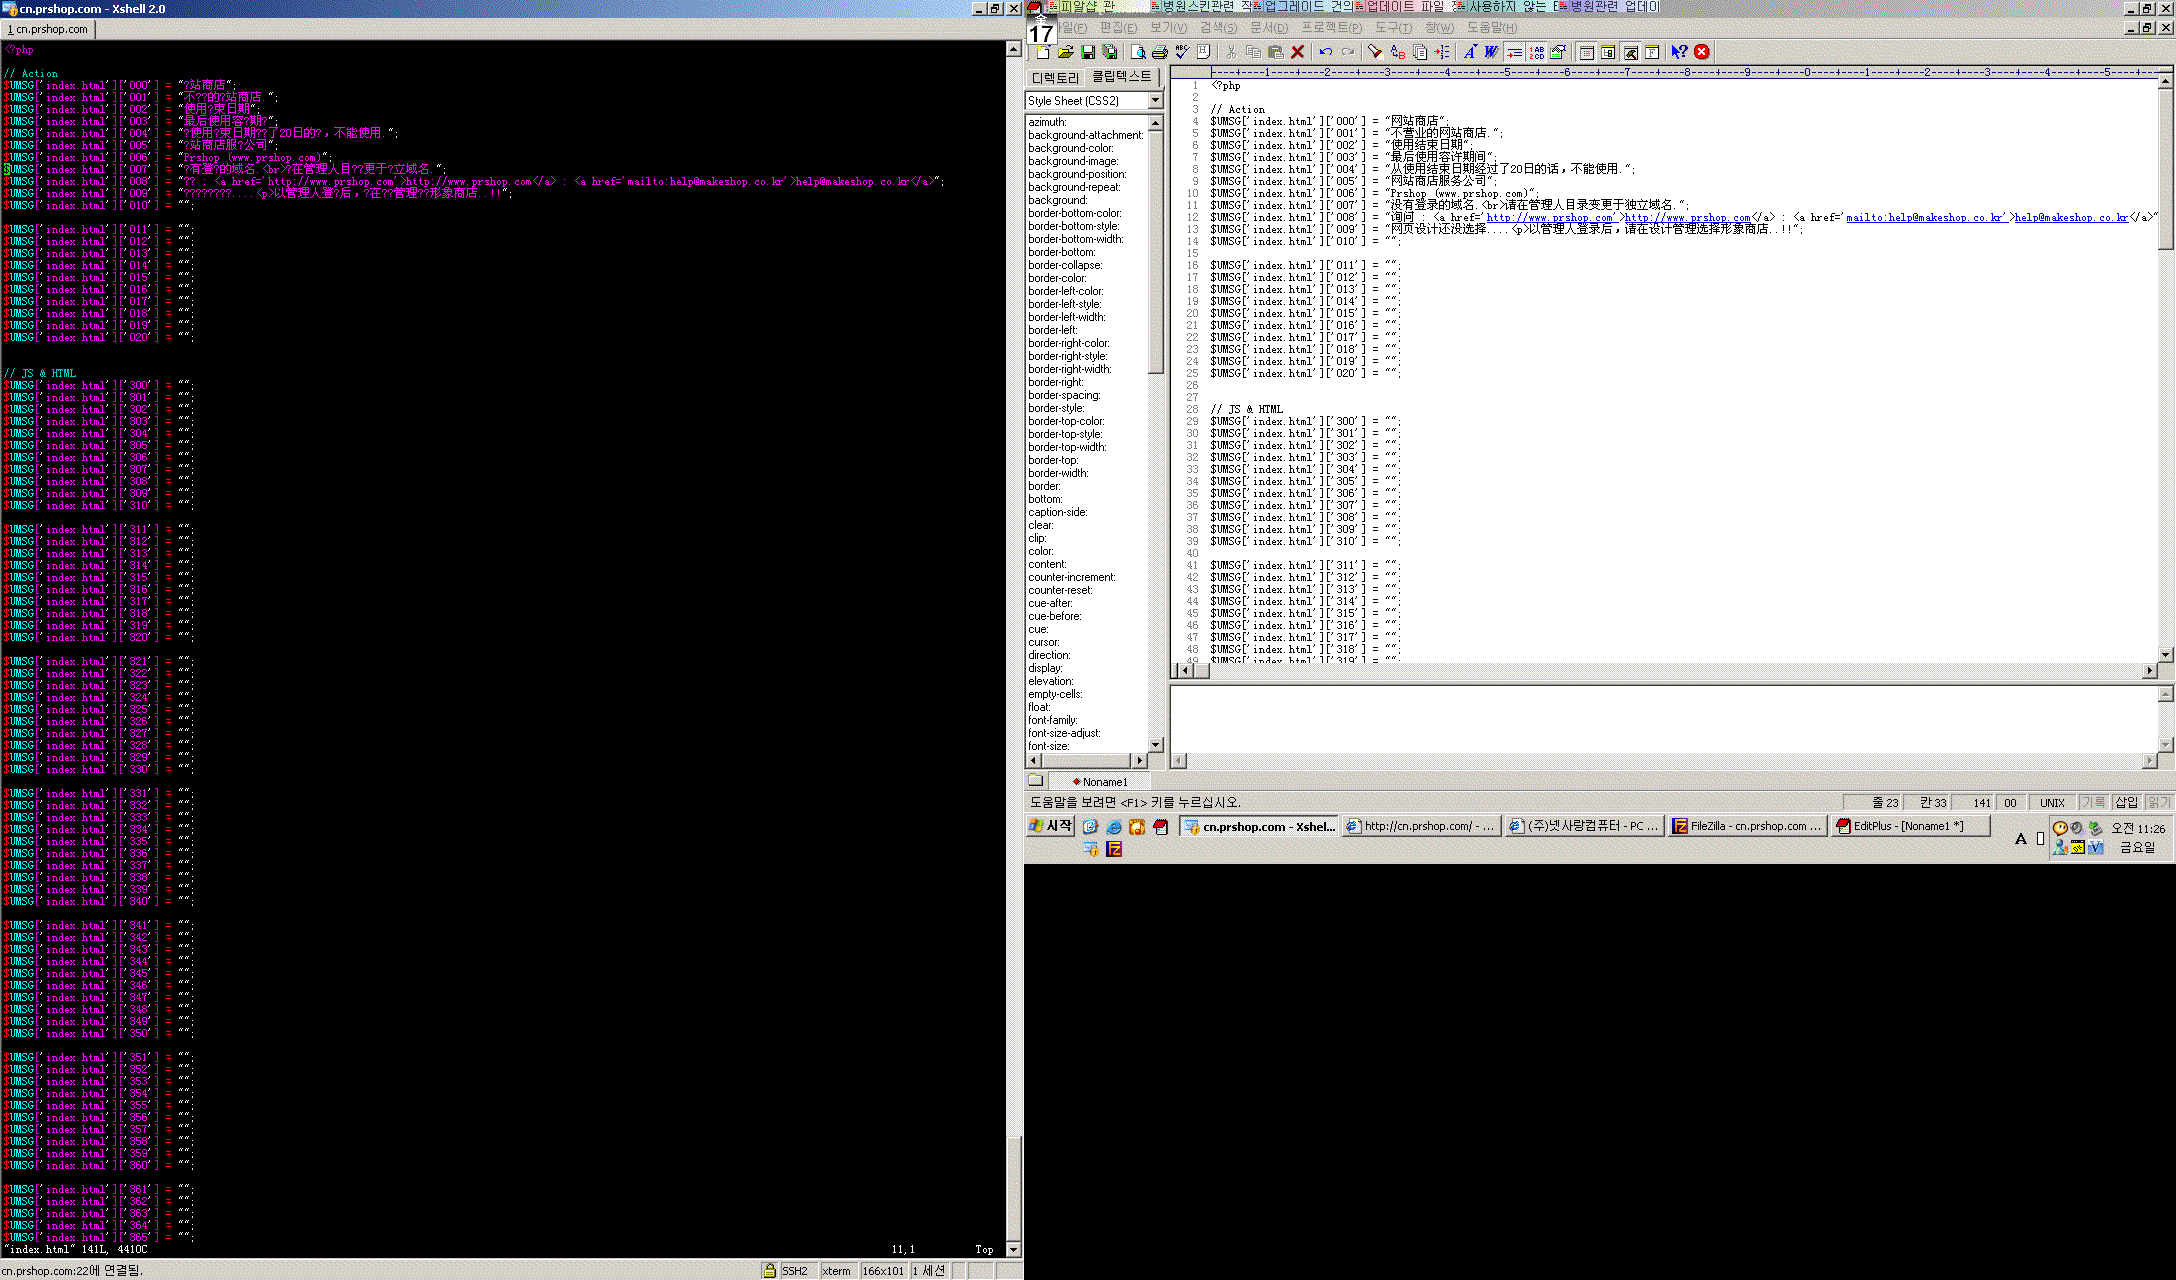2176x1280 pixels.
Task: Open the 검색(S) menu
Action: pyautogui.click(x=1218, y=28)
